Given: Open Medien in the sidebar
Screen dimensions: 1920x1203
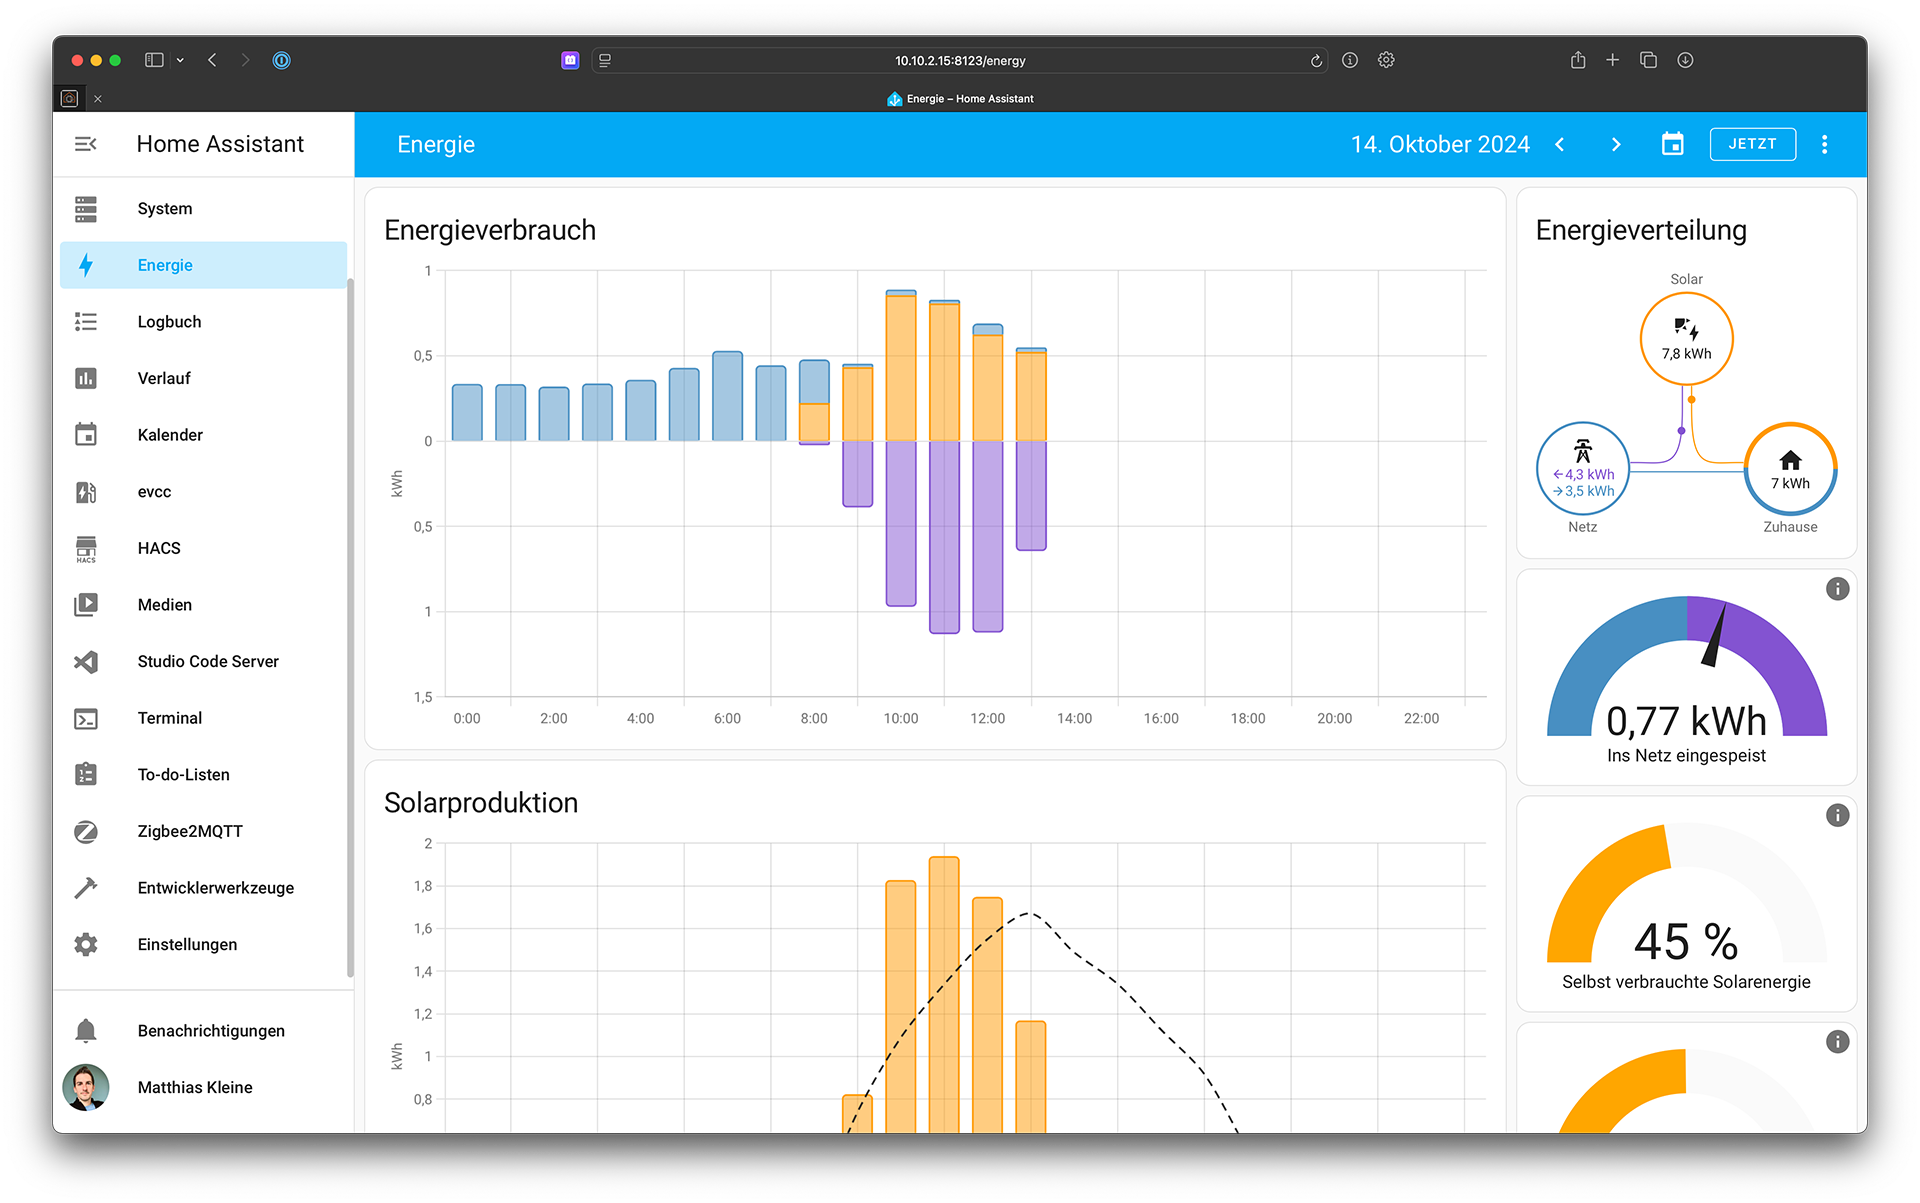Looking at the screenshot, I should tap(203, 605).
